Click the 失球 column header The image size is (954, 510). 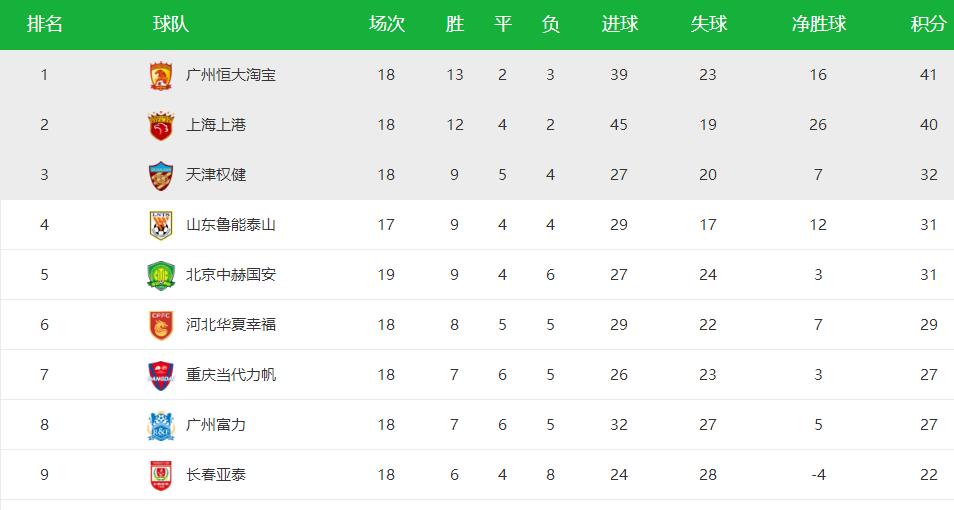click(x=708, y=24)
